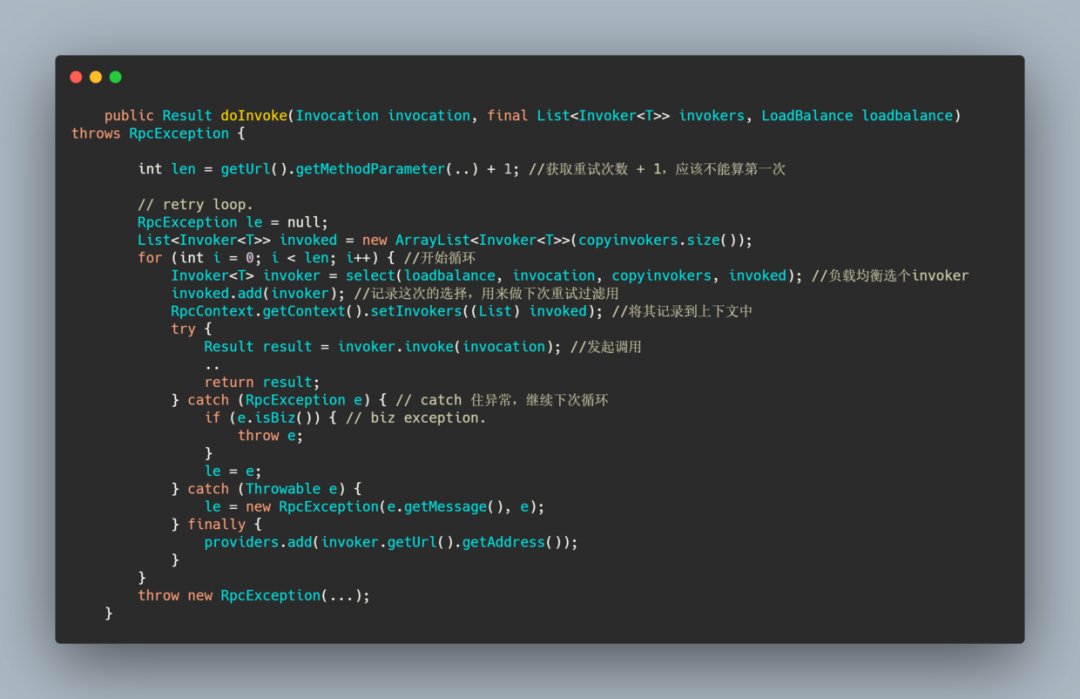
Task: Click 'catch (RpcException e)' clause
Action: 279,400
